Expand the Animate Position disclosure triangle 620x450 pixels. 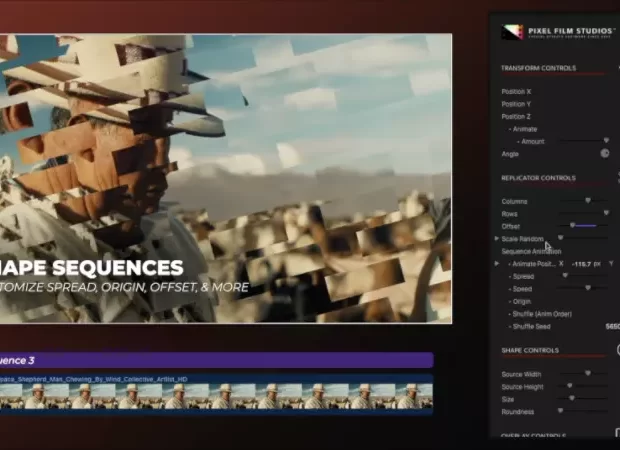point(497,264)
